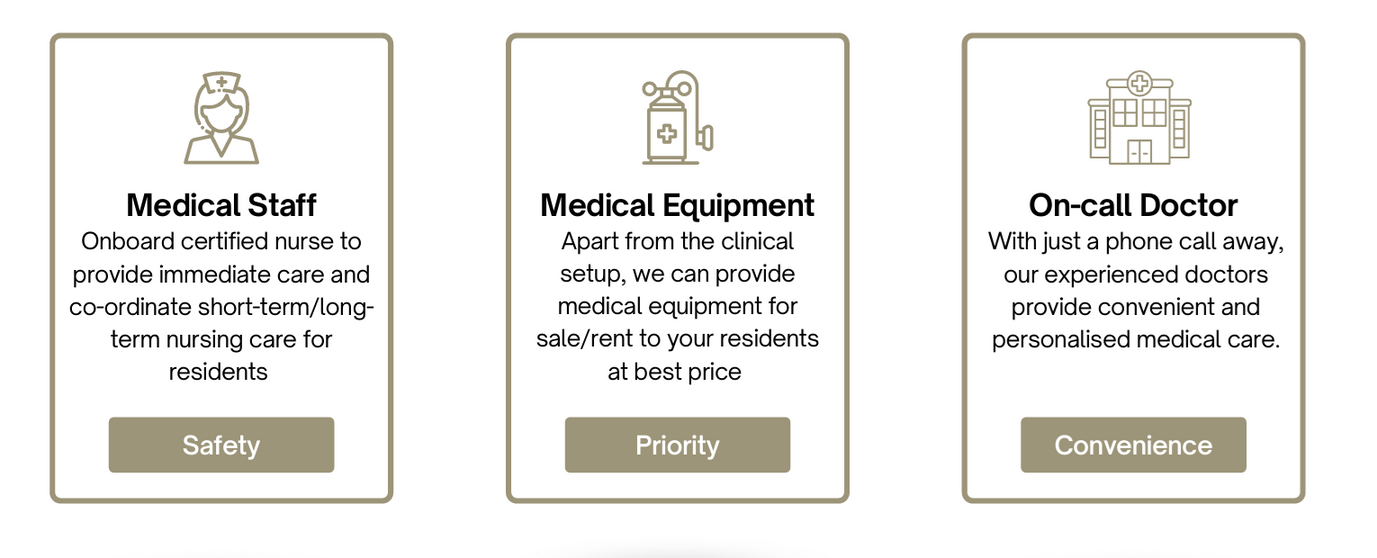Click the 'With just a phone call away' paragraph
The height and width of the screenshot is (558, 1377).
(1135, 290)
